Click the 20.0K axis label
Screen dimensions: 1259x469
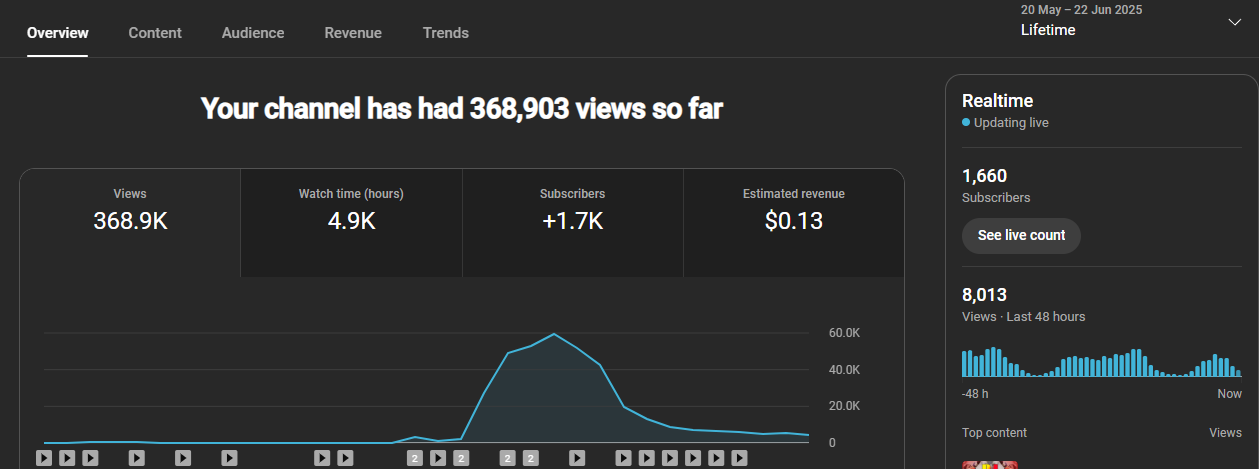click(x=845, y=406)
